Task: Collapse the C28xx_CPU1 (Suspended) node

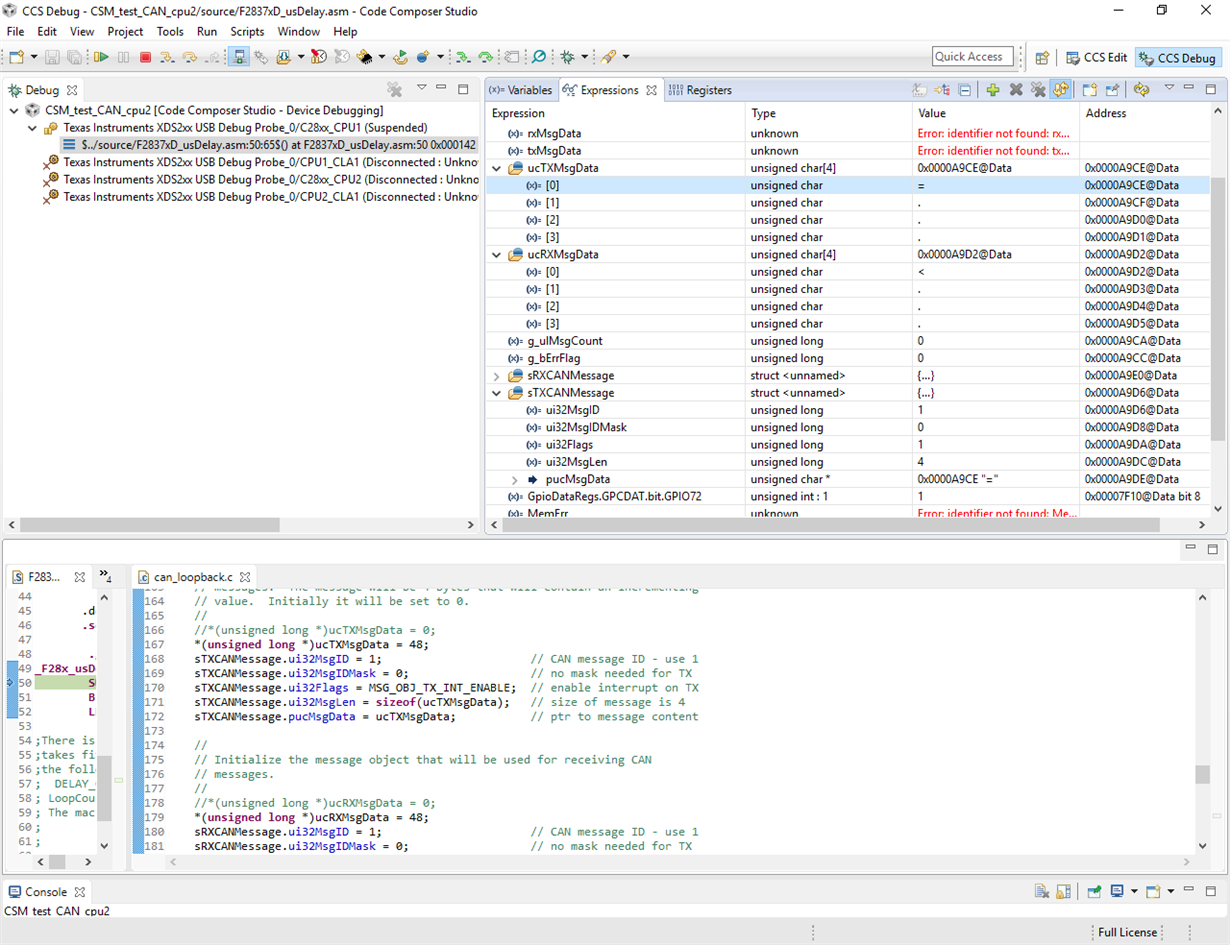Action: click(32, 128)
